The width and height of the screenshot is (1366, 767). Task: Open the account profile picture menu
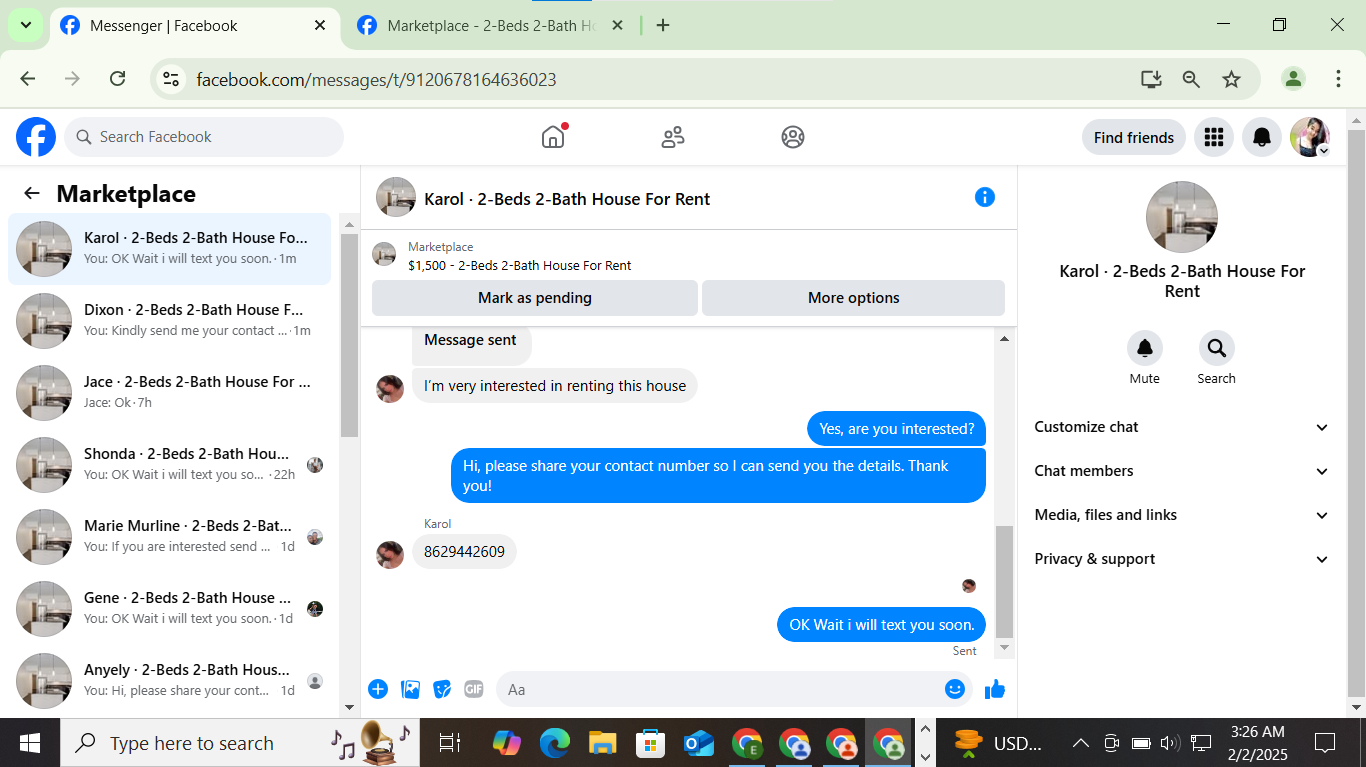click(1309, 137)
